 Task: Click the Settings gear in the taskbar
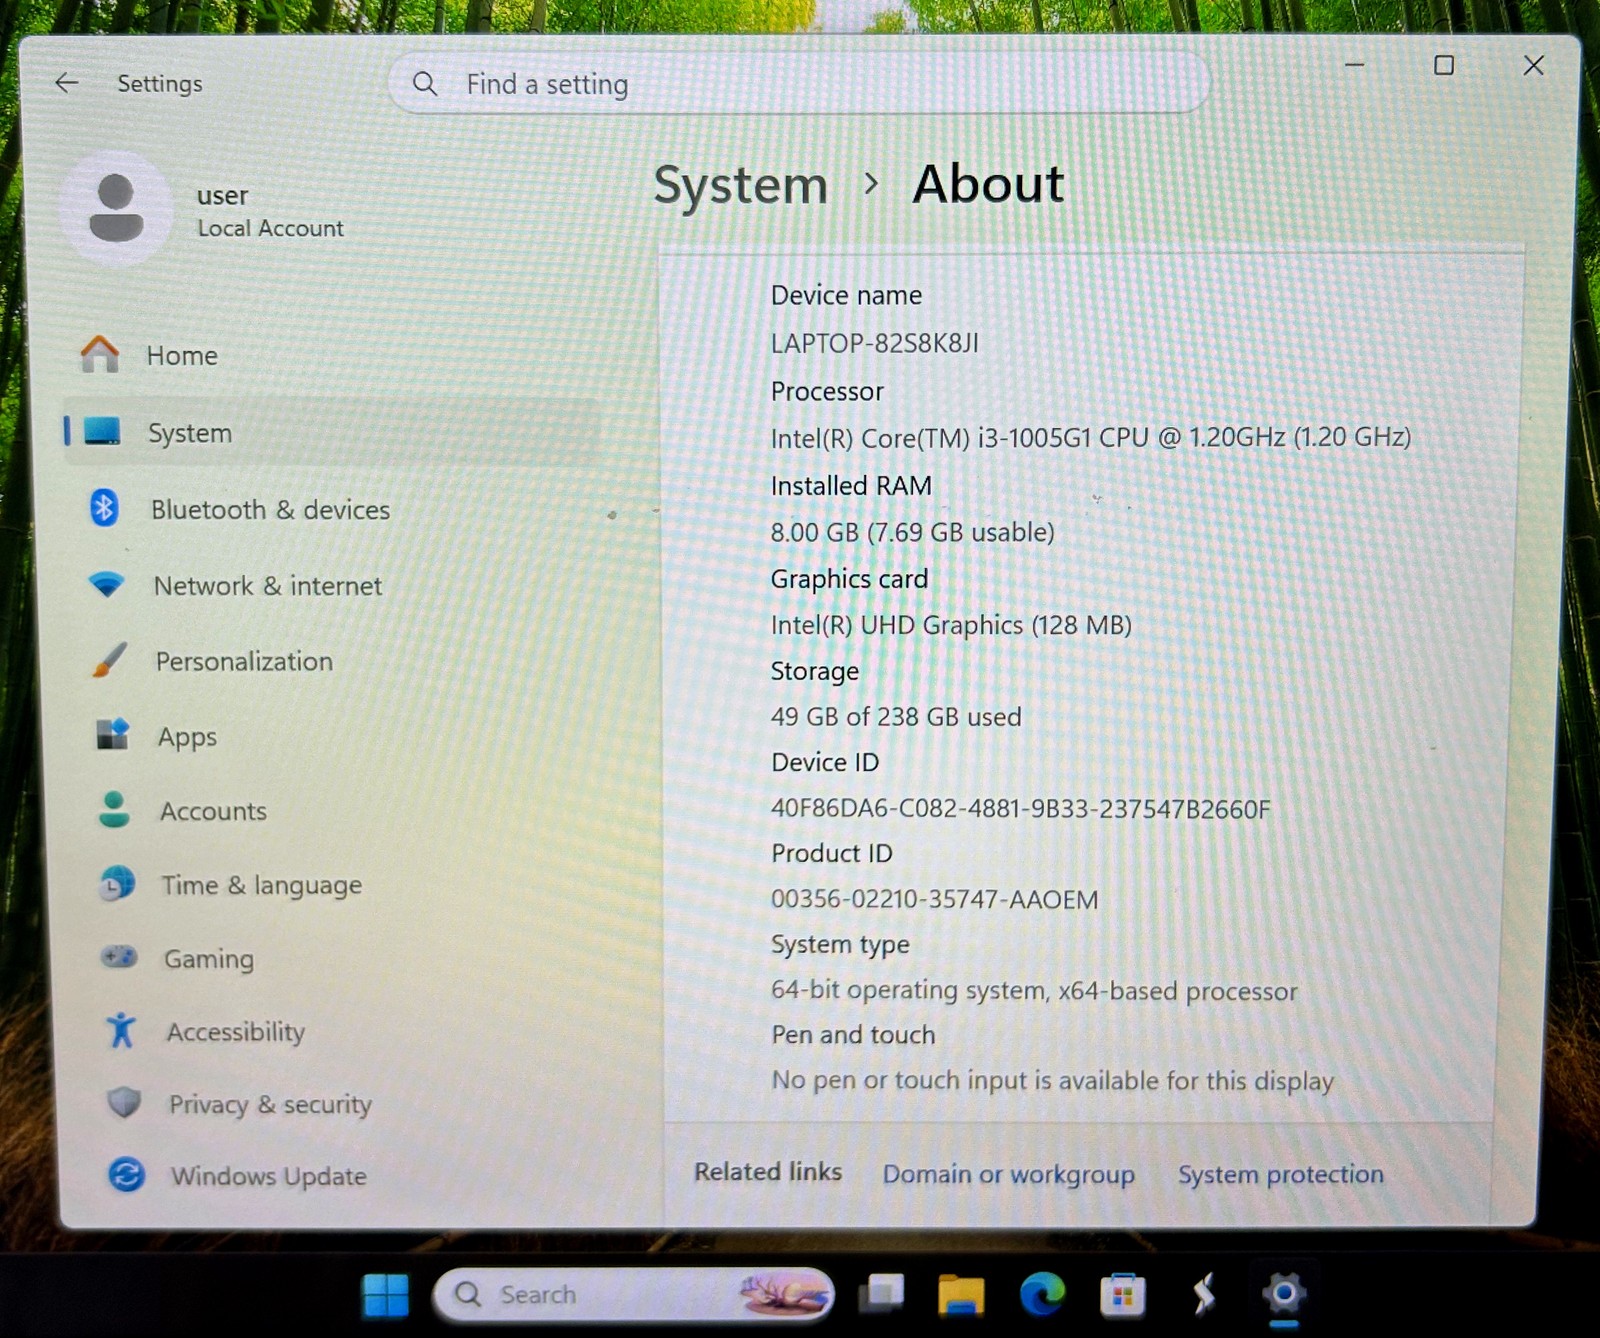[1283, 1294]
